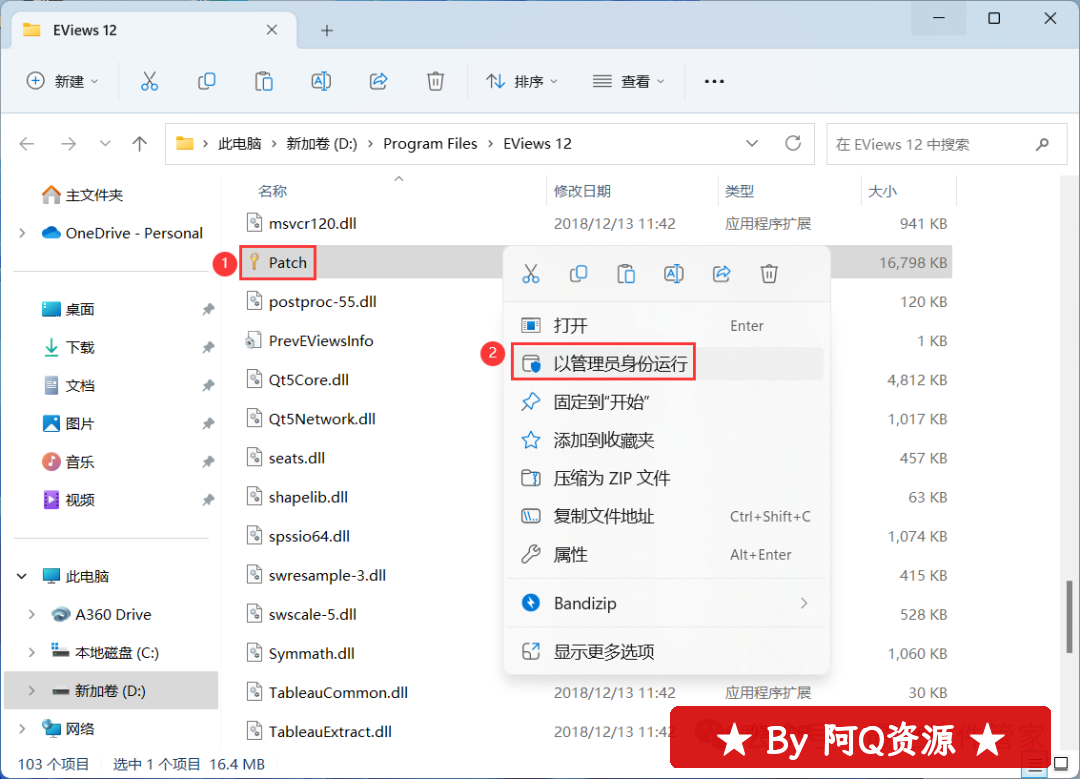Sort files by the 修改日期 column header

click(582, 191)
